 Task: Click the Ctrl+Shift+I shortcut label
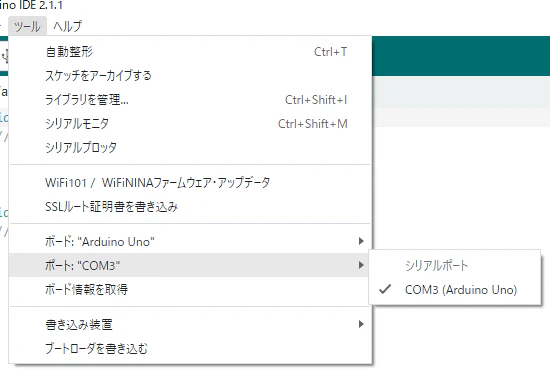pyautogui.click(x=316, y=100)
